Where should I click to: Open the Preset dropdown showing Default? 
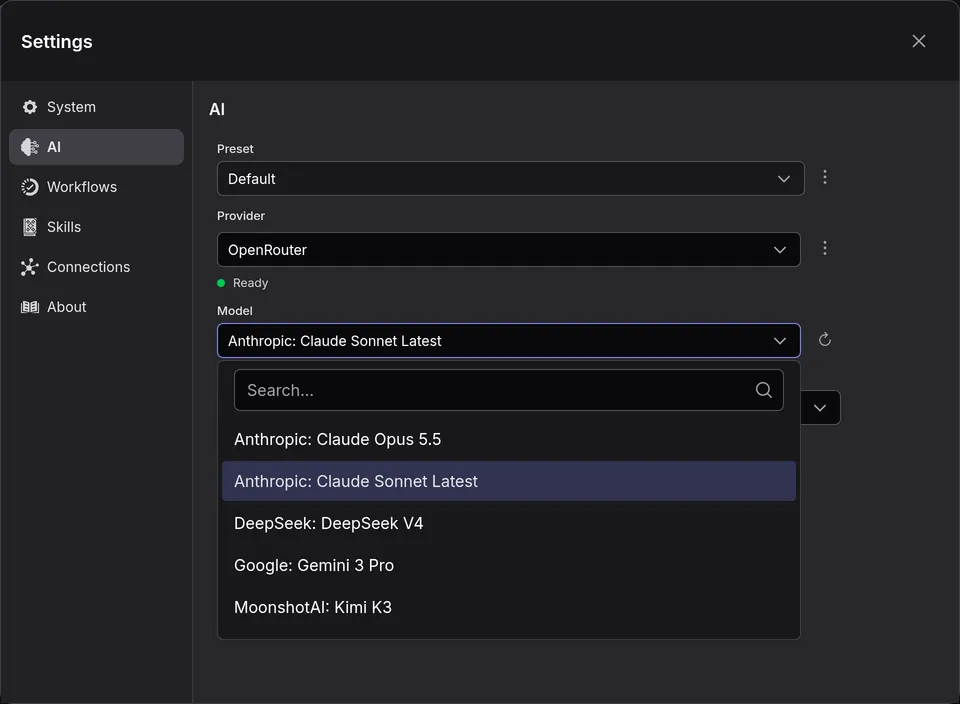(x=511, y=179)
